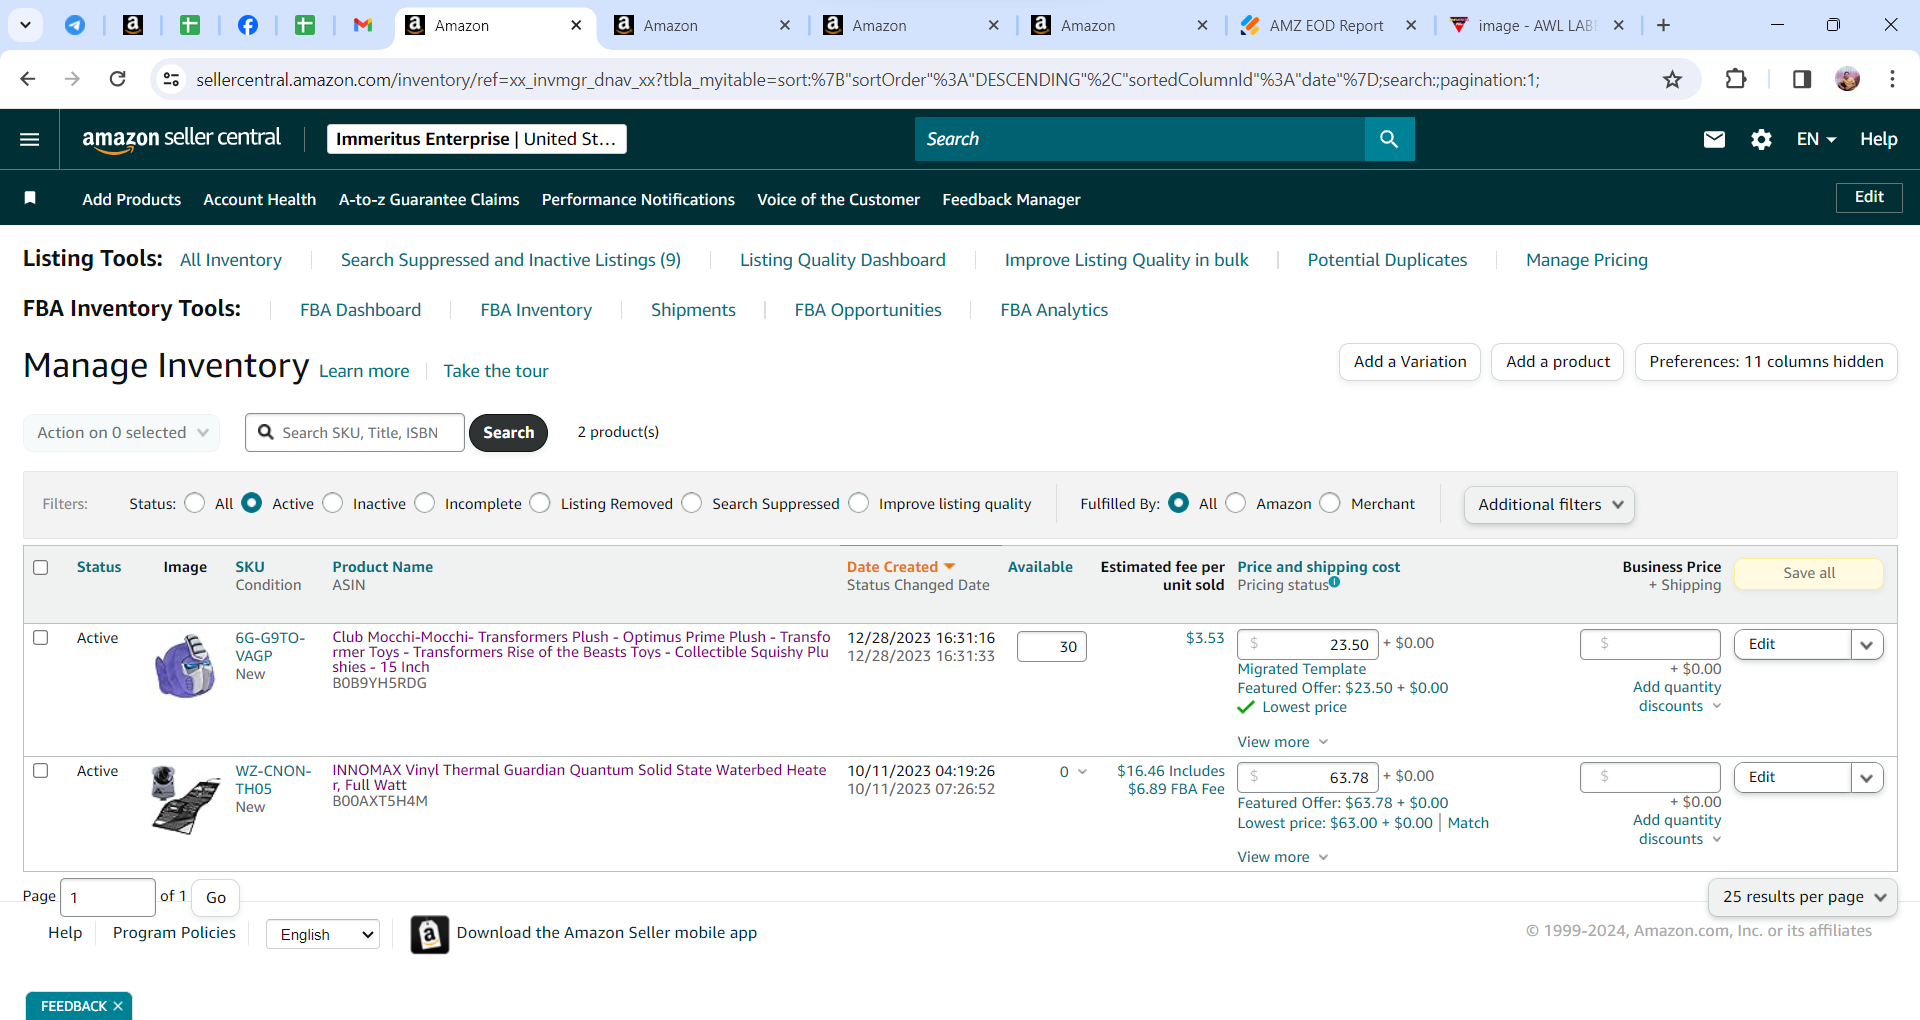Open Performance Notifications menu item

pyautogui.click(x=638, y=199)
